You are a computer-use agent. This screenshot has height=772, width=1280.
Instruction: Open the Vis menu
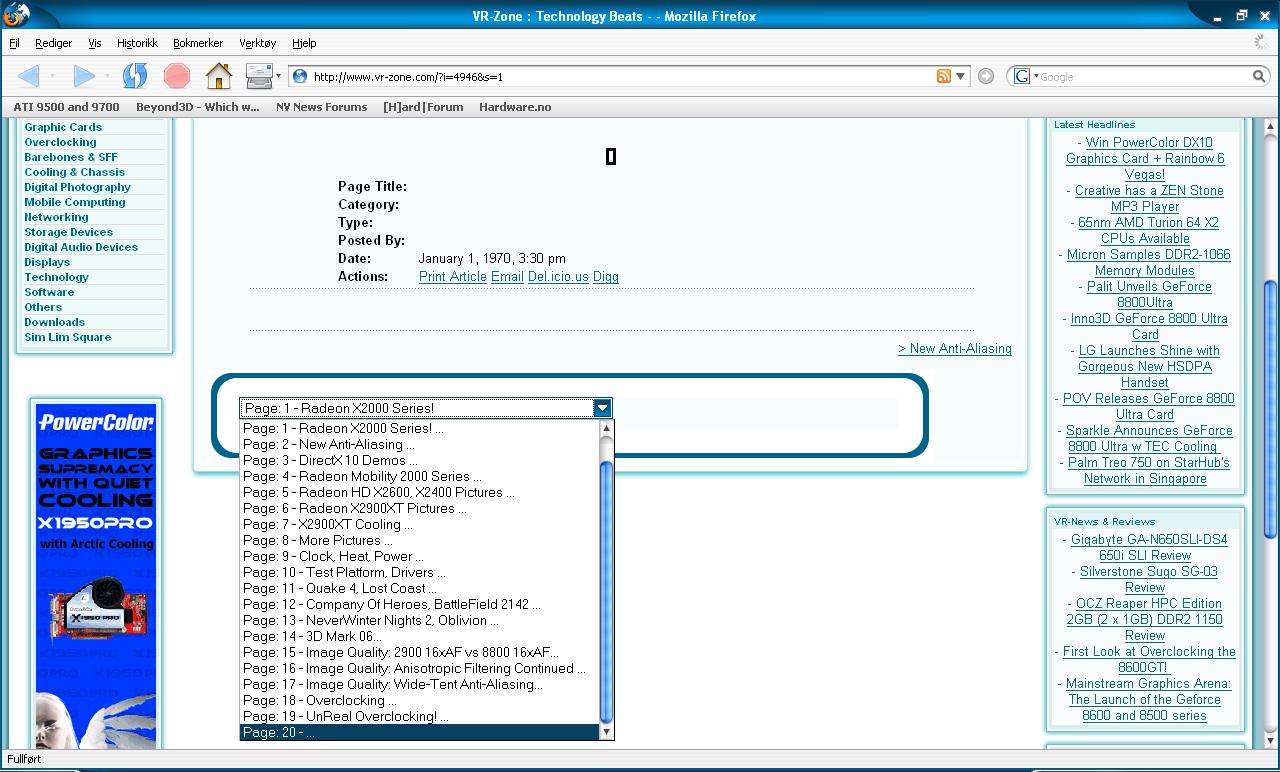pyautogui.click(x=95, y=43)
